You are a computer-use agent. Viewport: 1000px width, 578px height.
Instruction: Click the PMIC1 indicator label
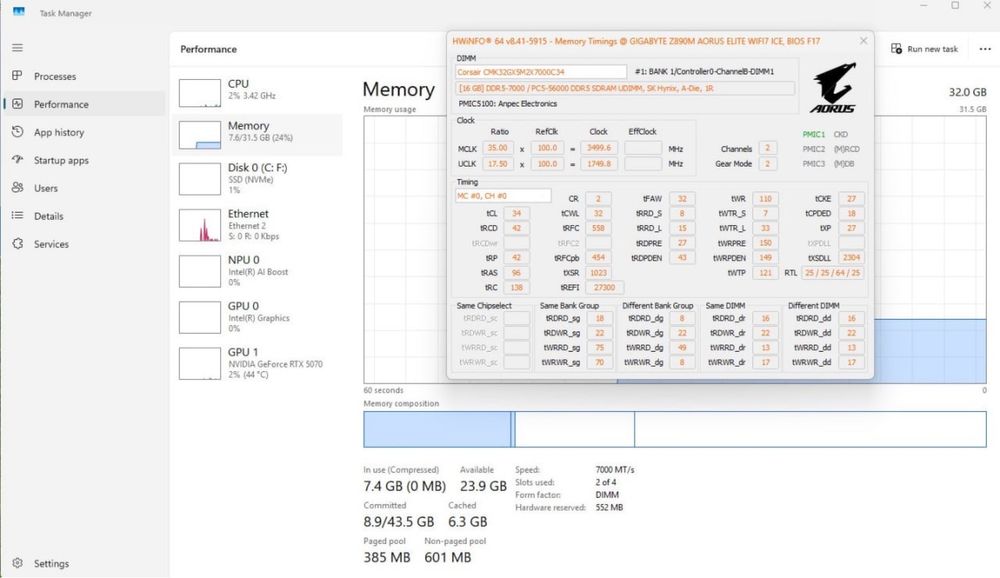[x=813, y=135]
